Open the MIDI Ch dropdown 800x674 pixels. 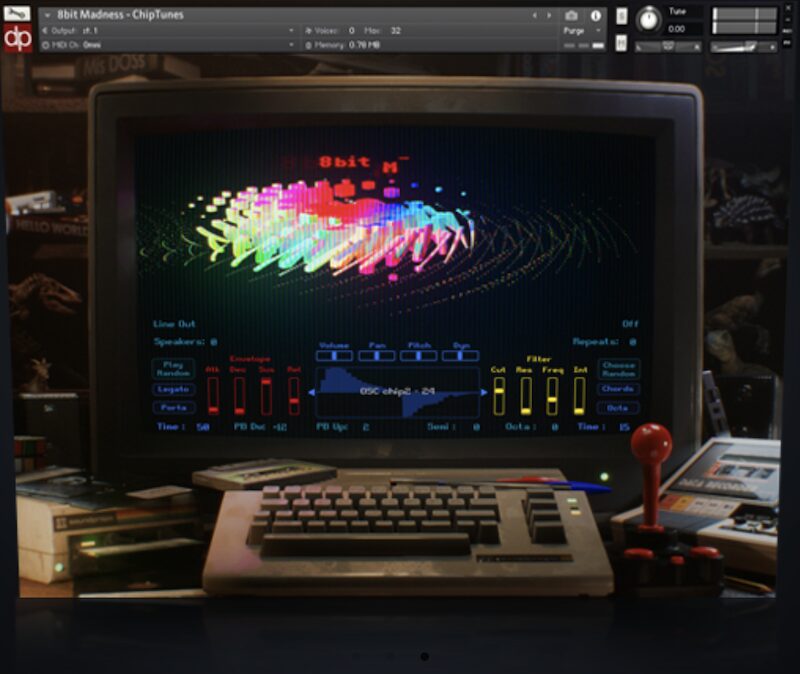(291, 45)
